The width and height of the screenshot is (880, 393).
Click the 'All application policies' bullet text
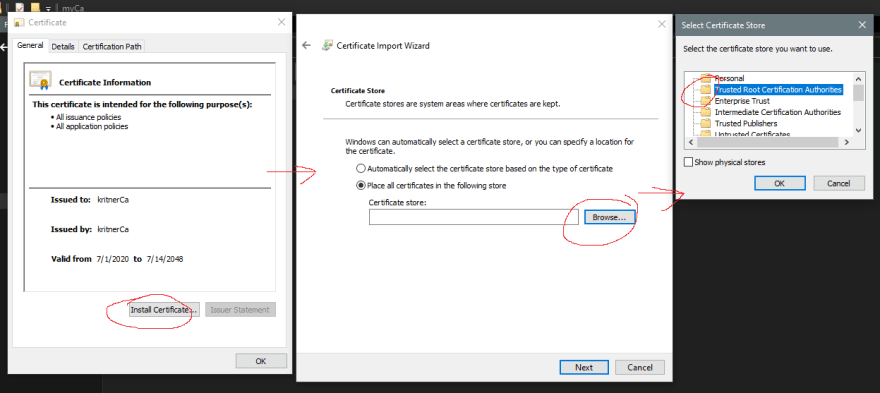[92, 126]
